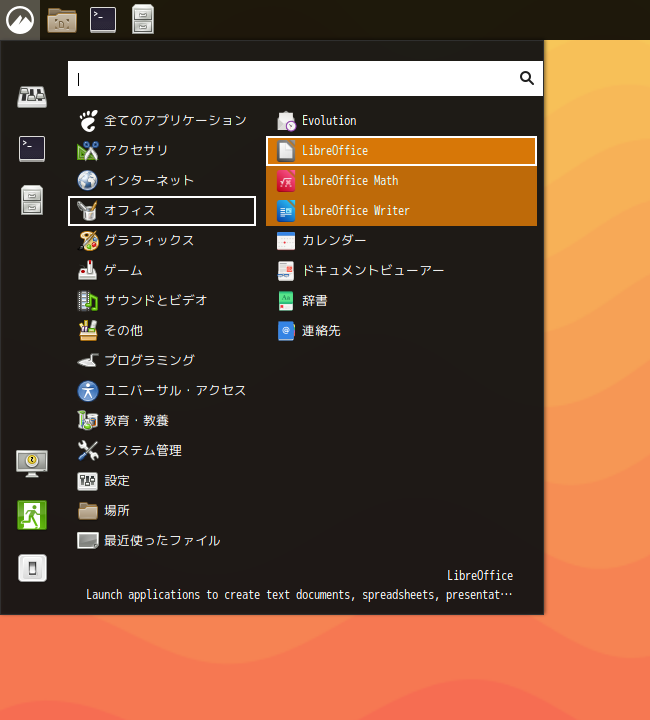Open the 教育・教養 category

click(x=162, y=421)
